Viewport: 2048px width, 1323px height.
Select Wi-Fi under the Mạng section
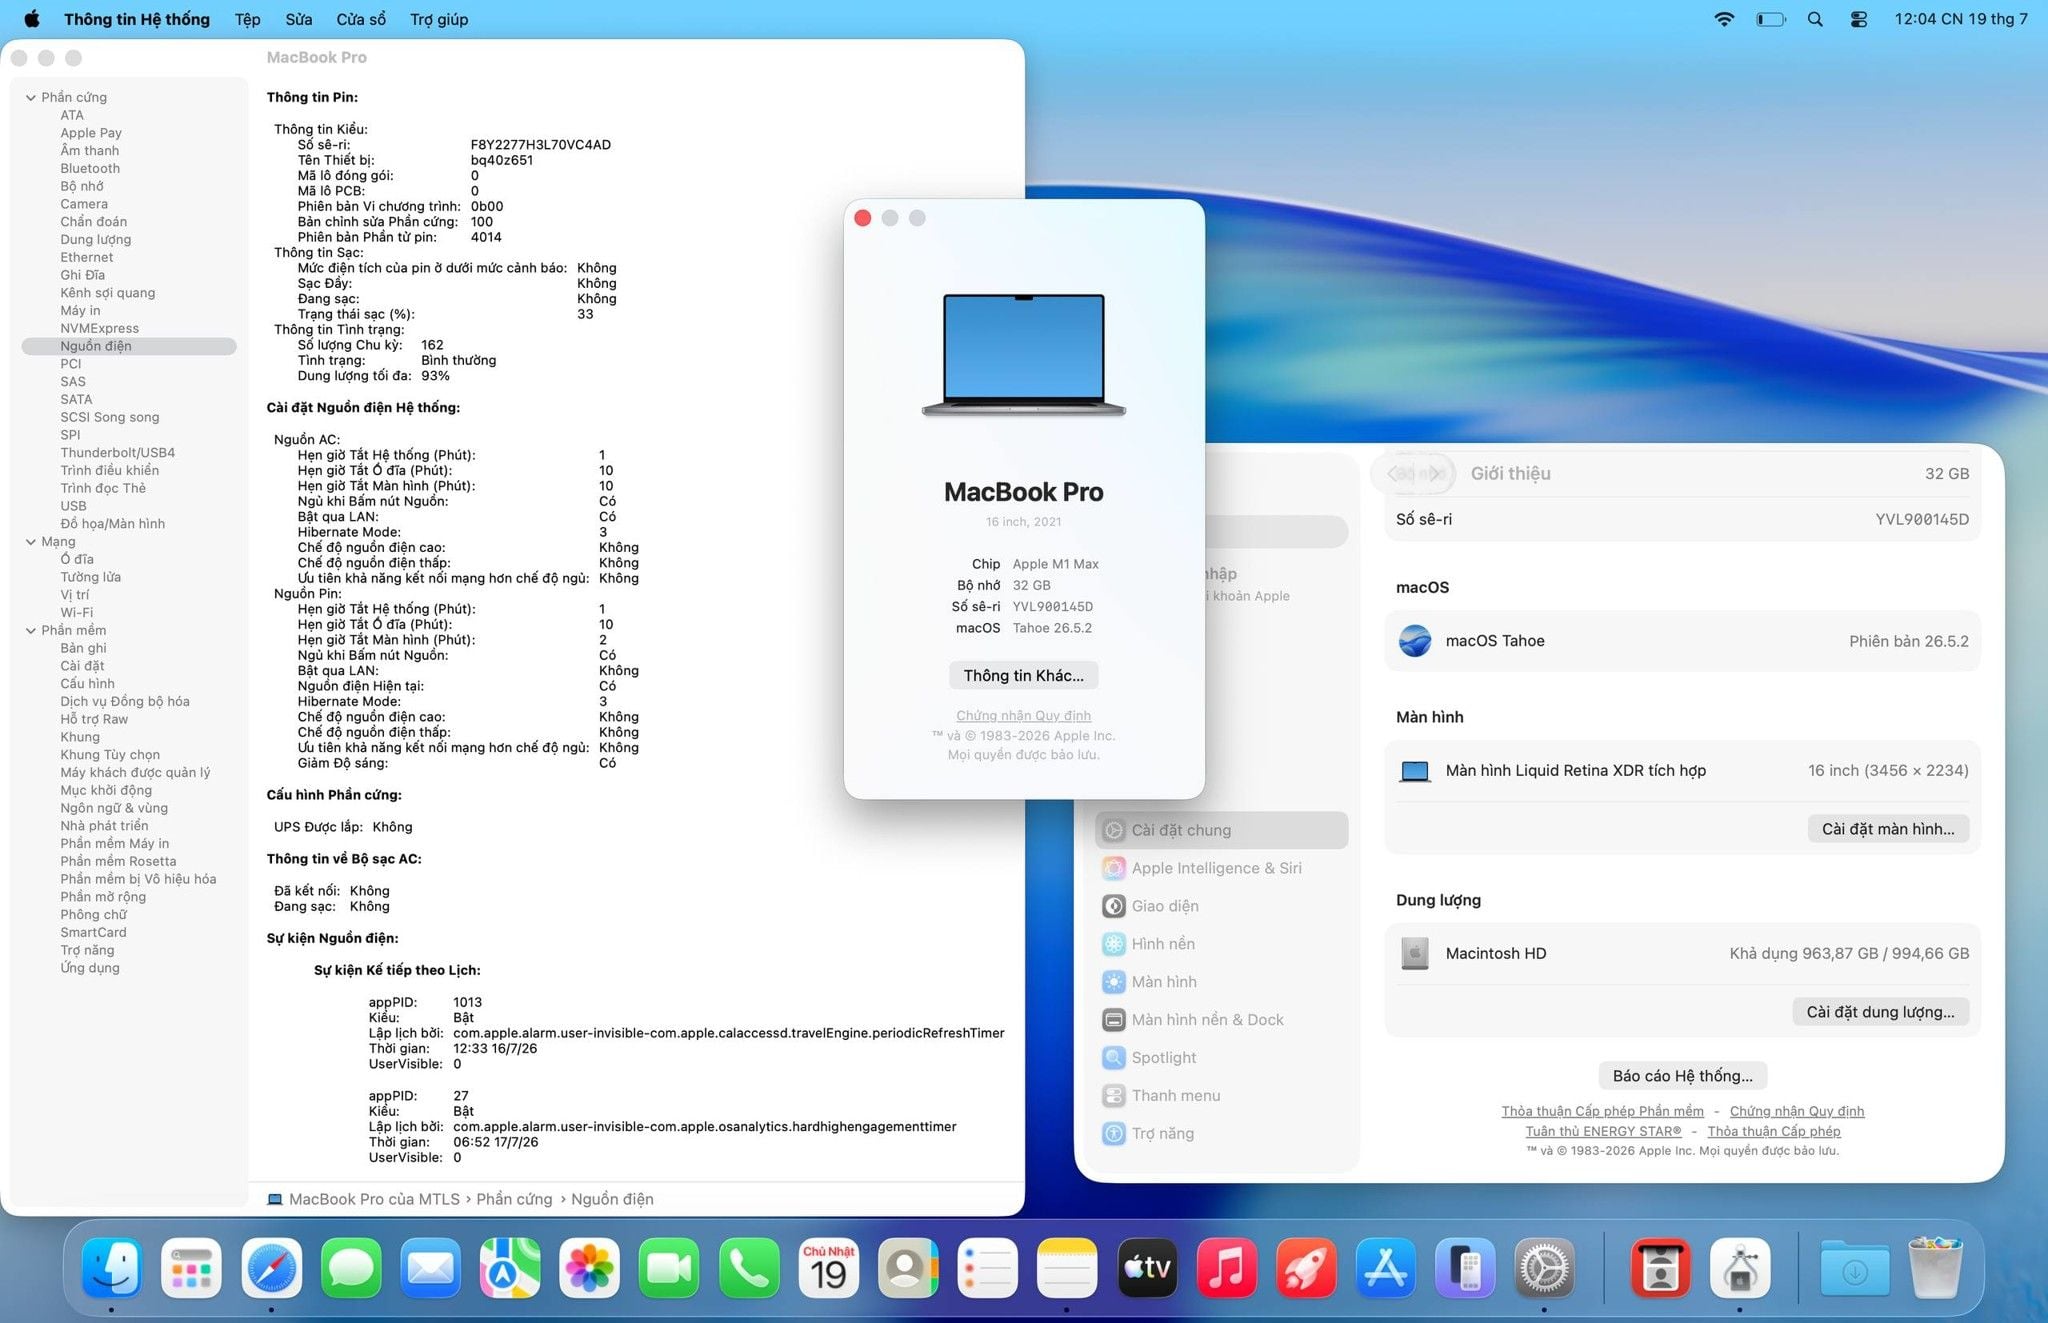76,612
